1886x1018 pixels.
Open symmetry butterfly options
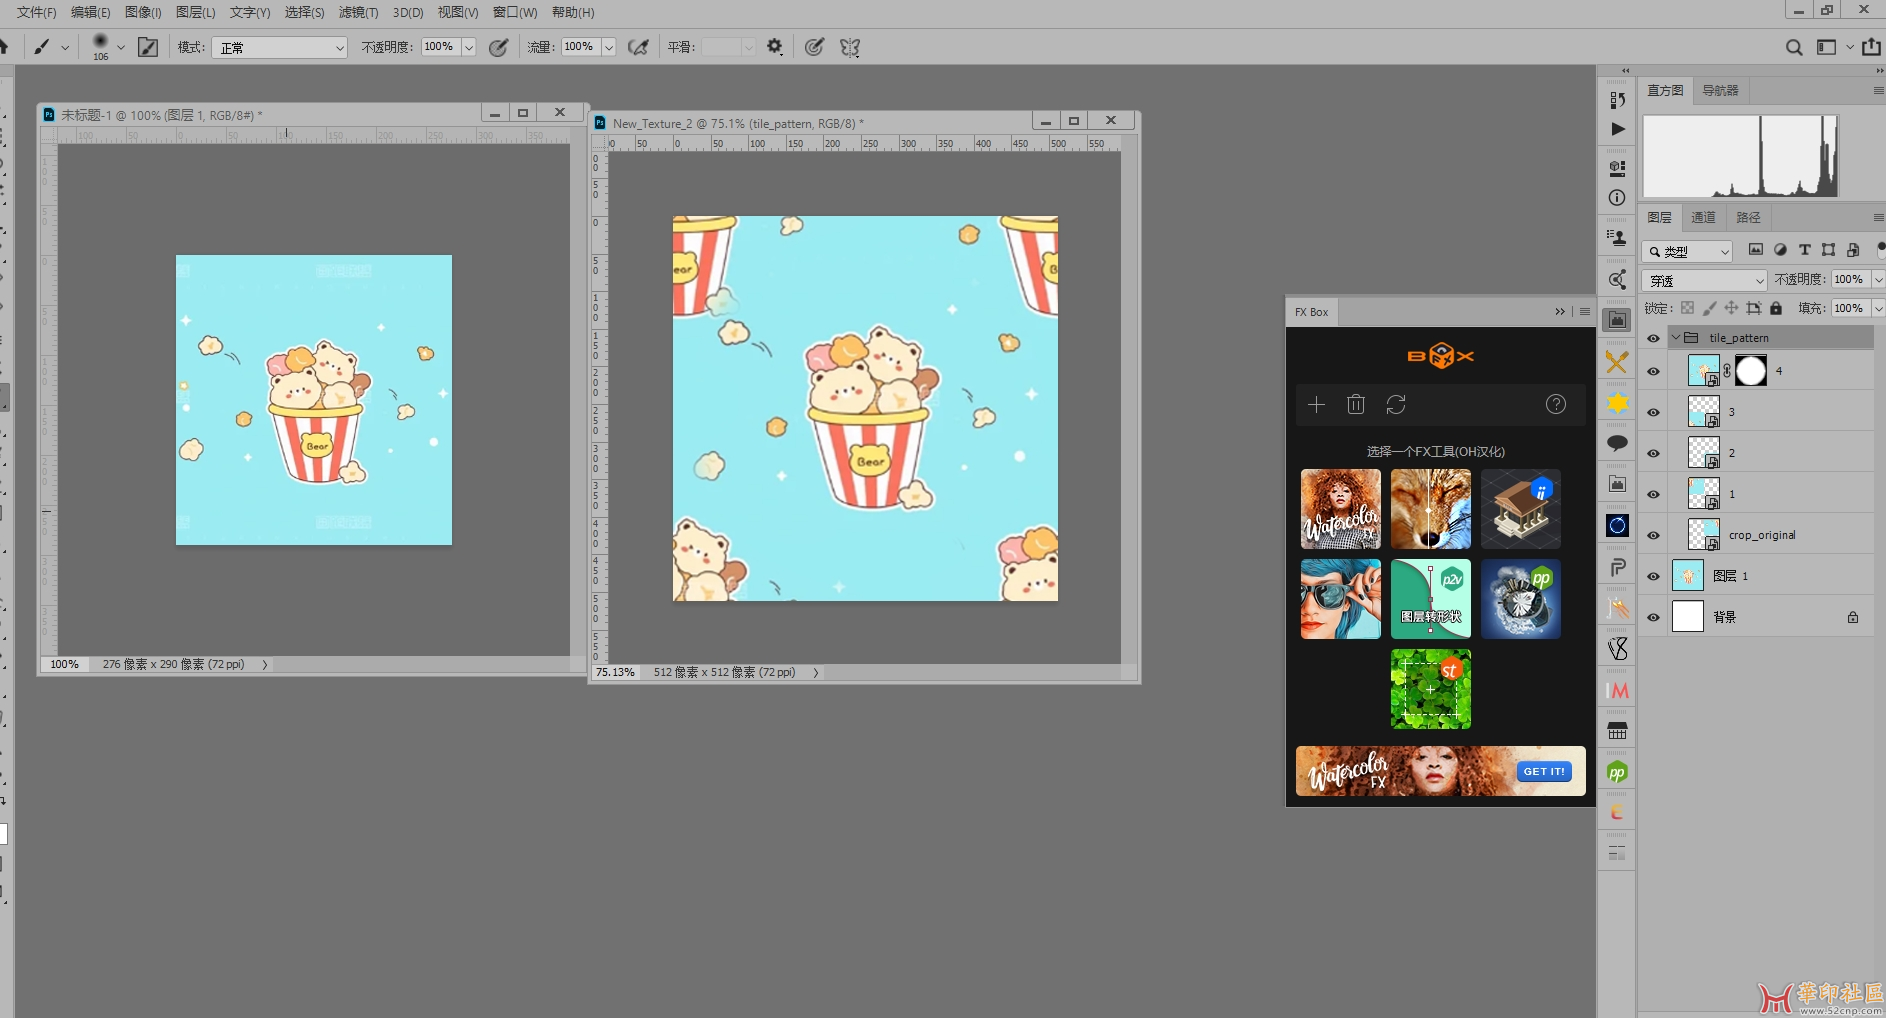(x=850, y=47)
